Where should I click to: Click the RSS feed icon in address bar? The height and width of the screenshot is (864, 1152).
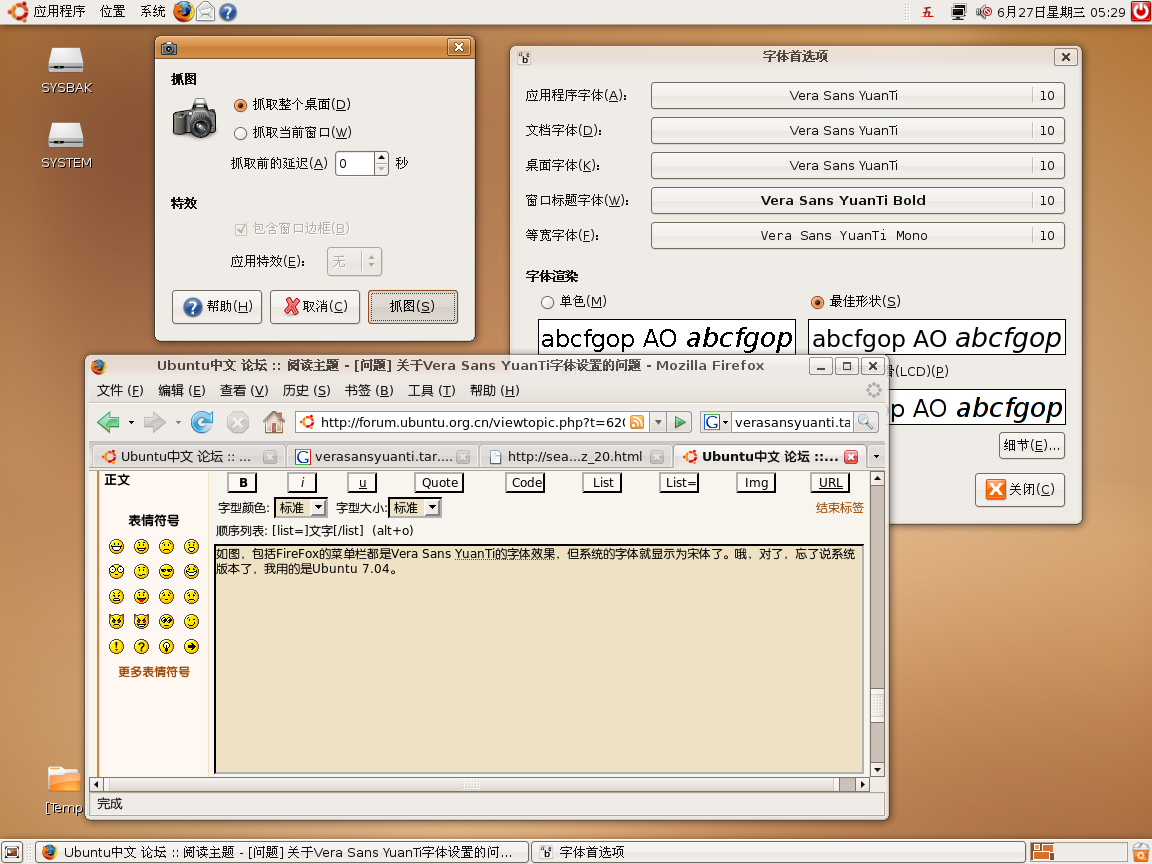pos(637,422)
